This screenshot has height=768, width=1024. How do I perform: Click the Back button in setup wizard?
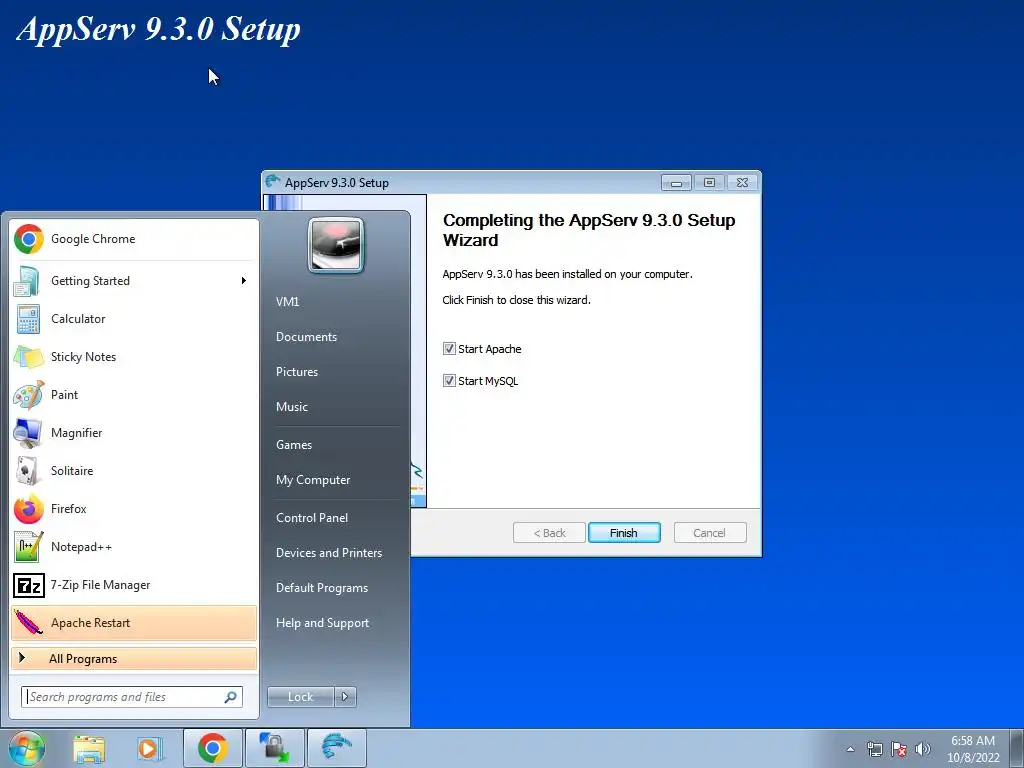pos(549,533)
